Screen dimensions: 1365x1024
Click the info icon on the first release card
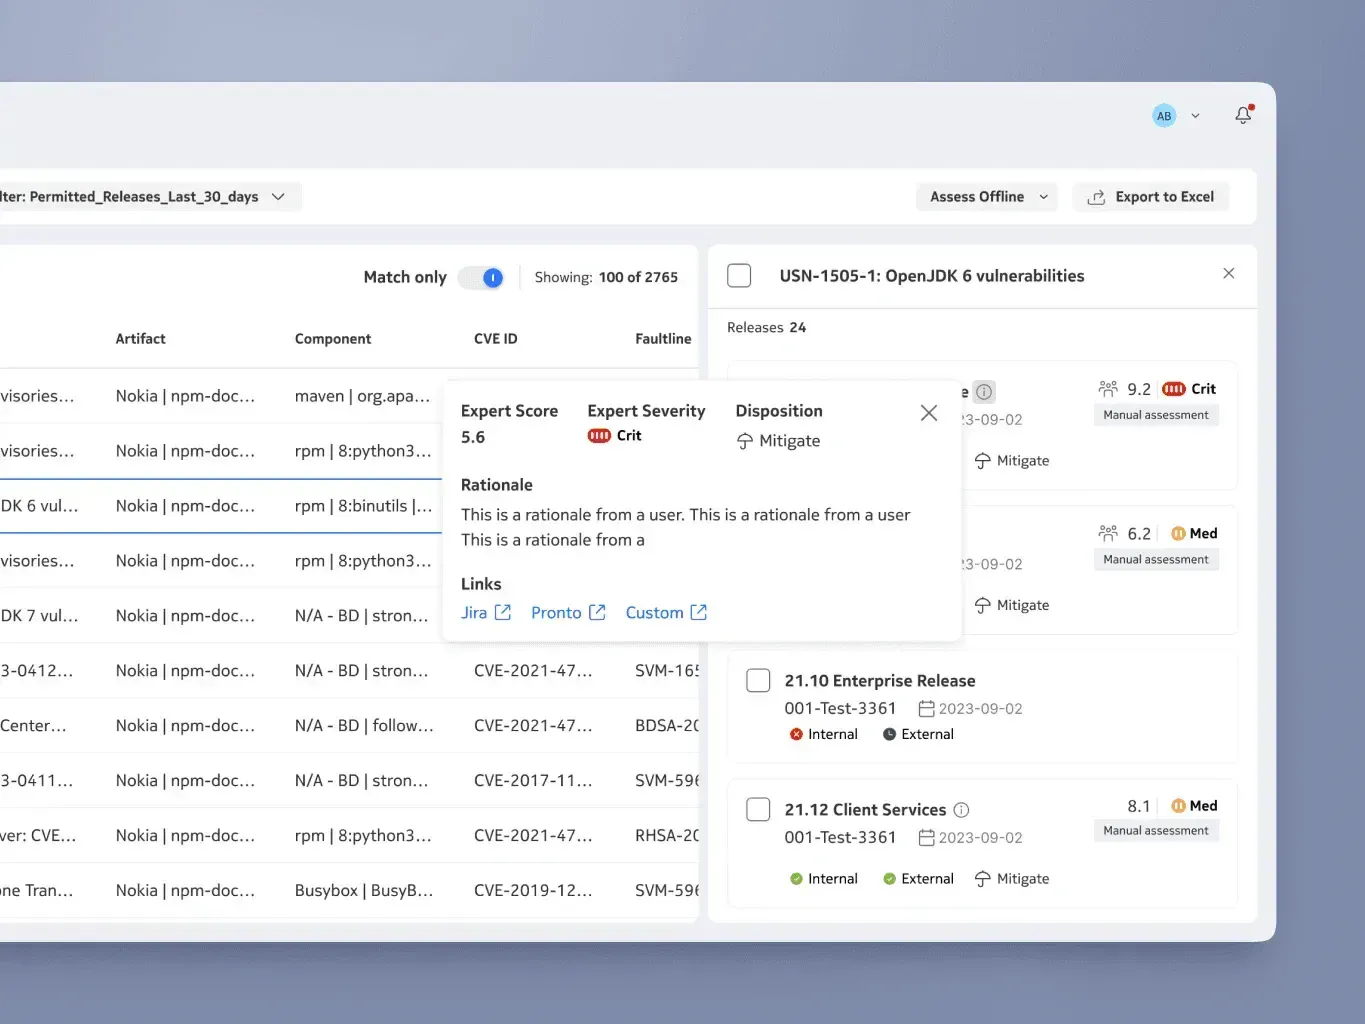click(x=984, y=392)
